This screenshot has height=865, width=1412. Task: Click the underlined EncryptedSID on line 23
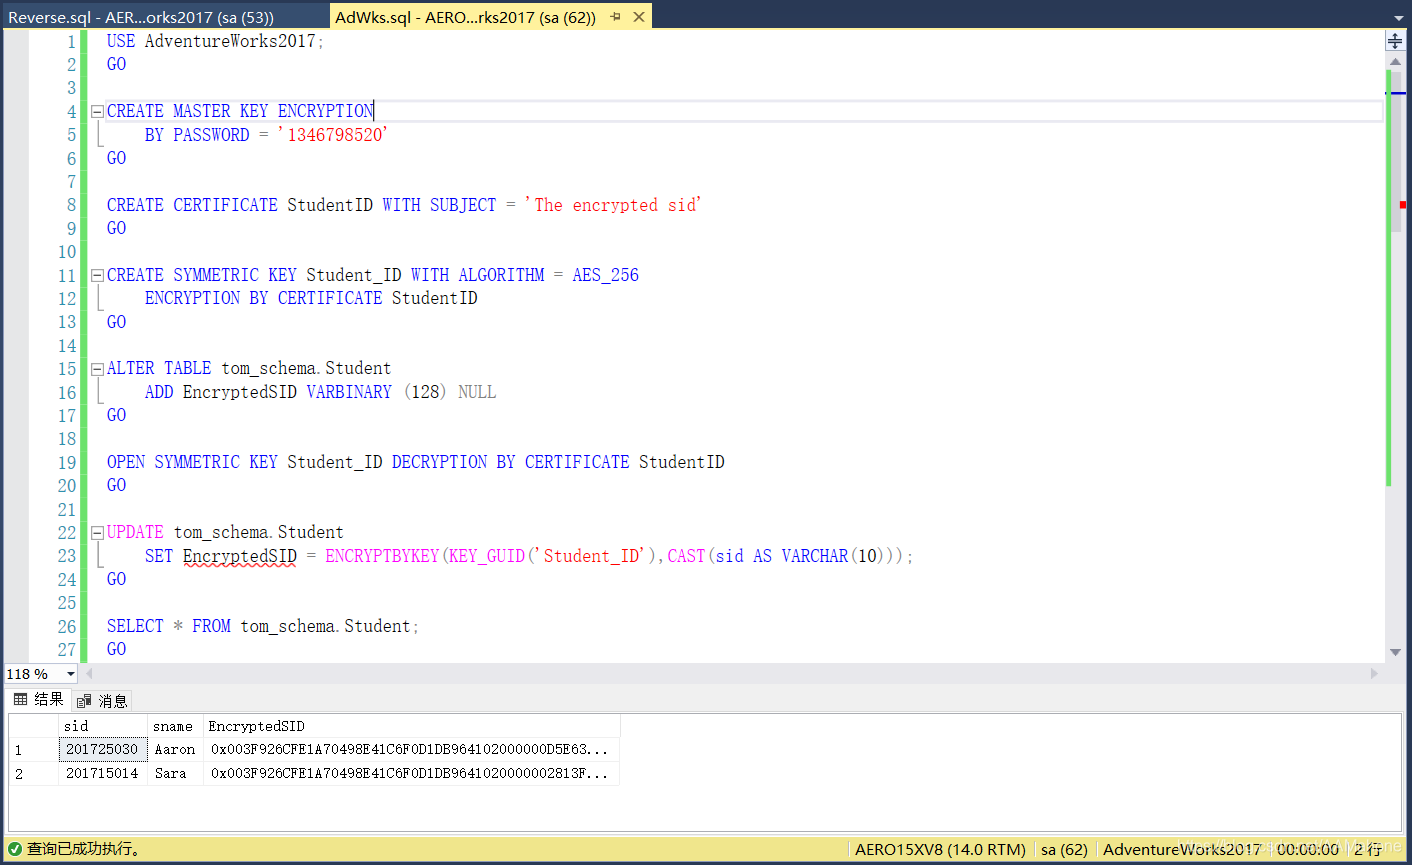coord(240,556)
